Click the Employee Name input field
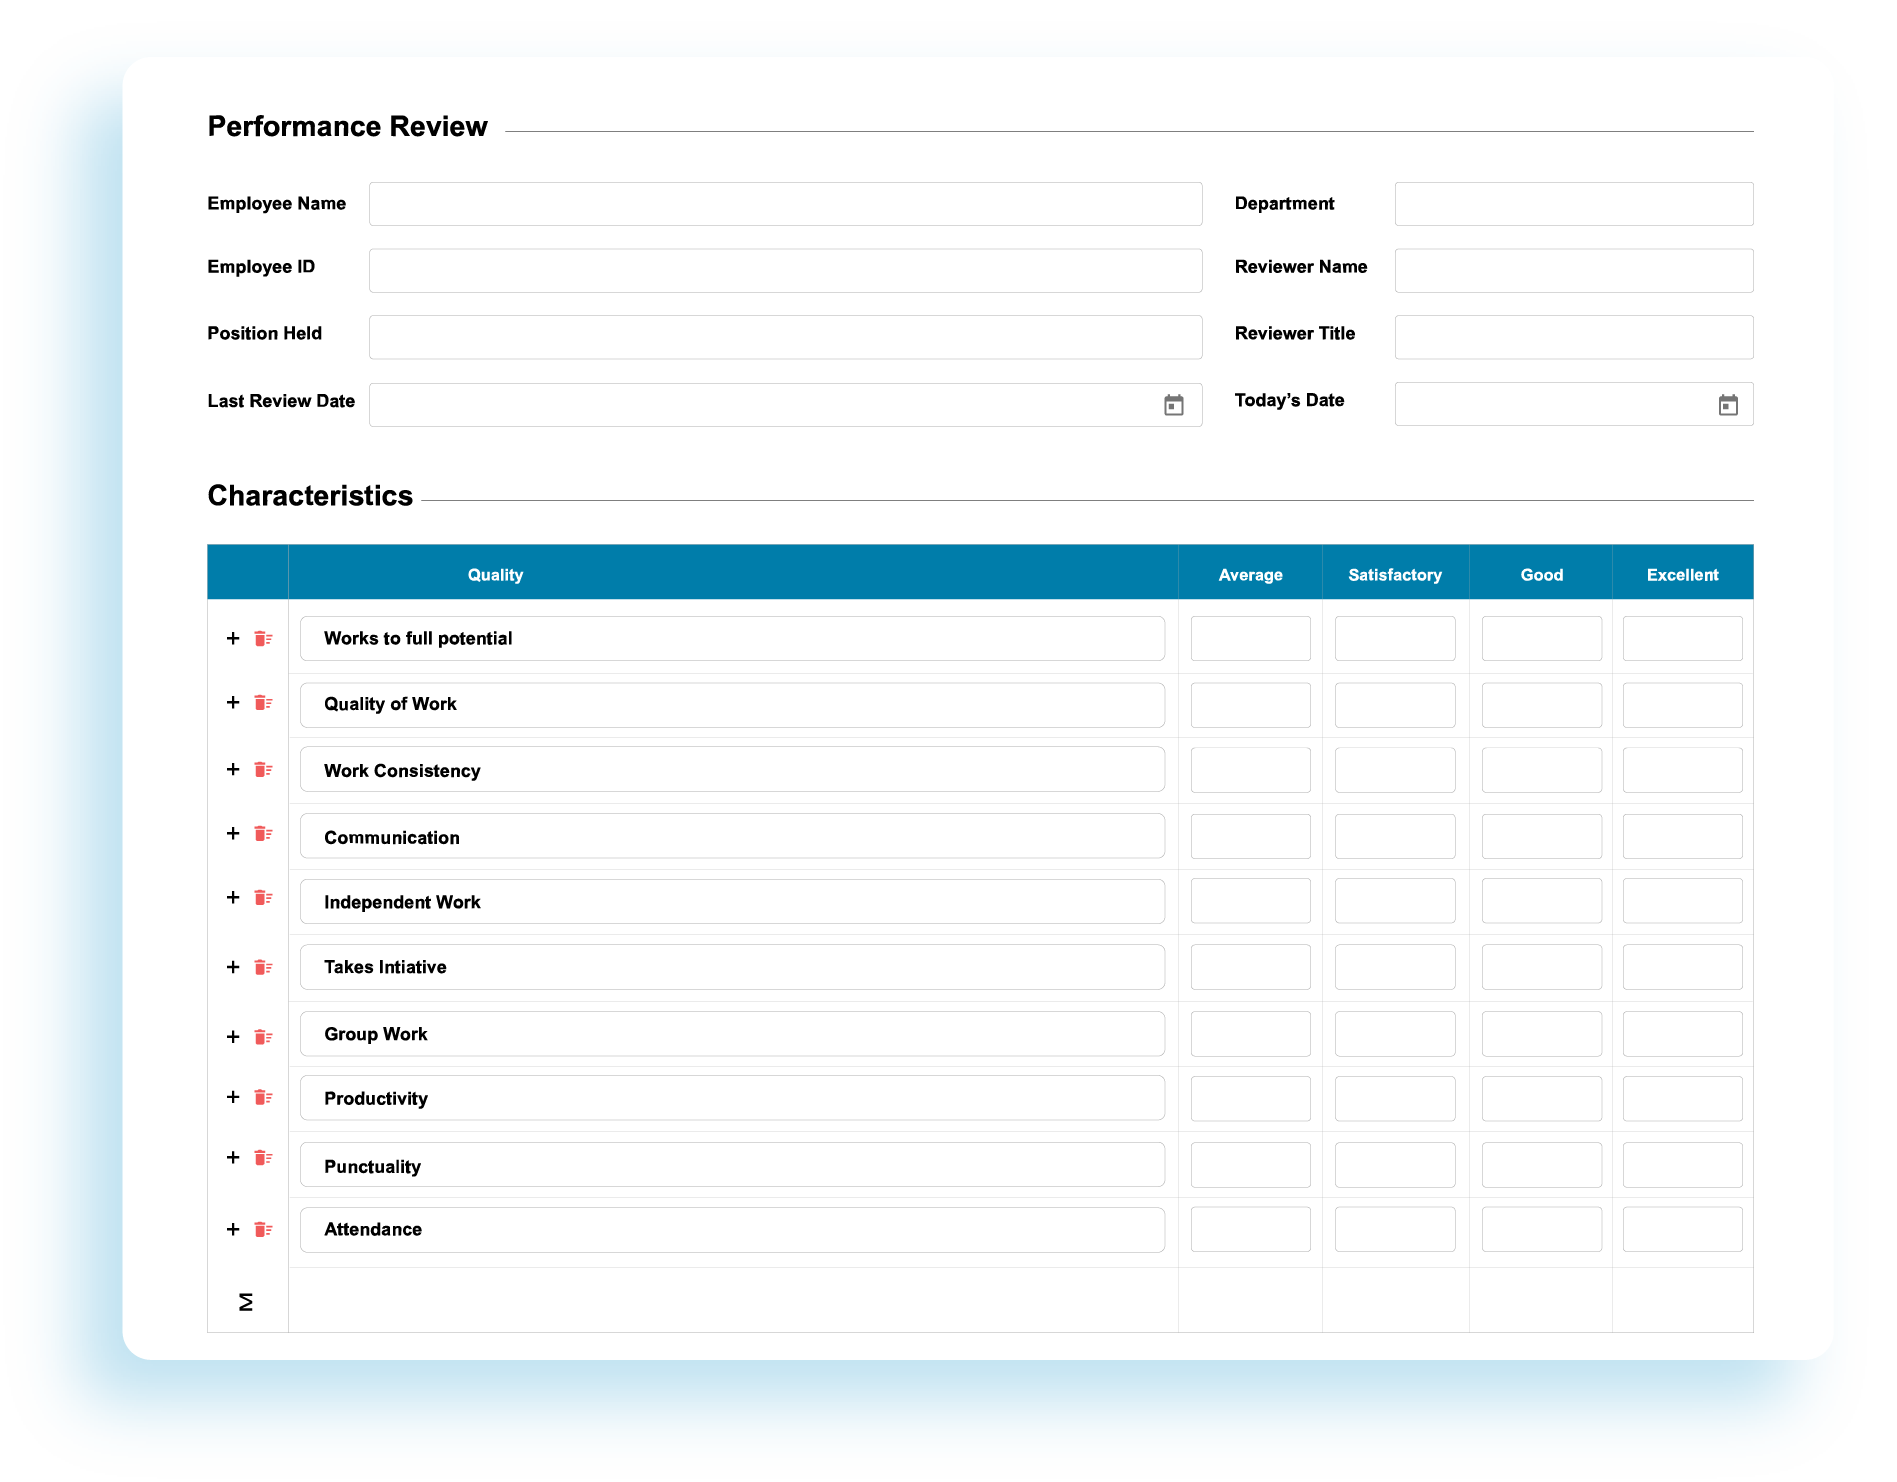 (785, 204)
